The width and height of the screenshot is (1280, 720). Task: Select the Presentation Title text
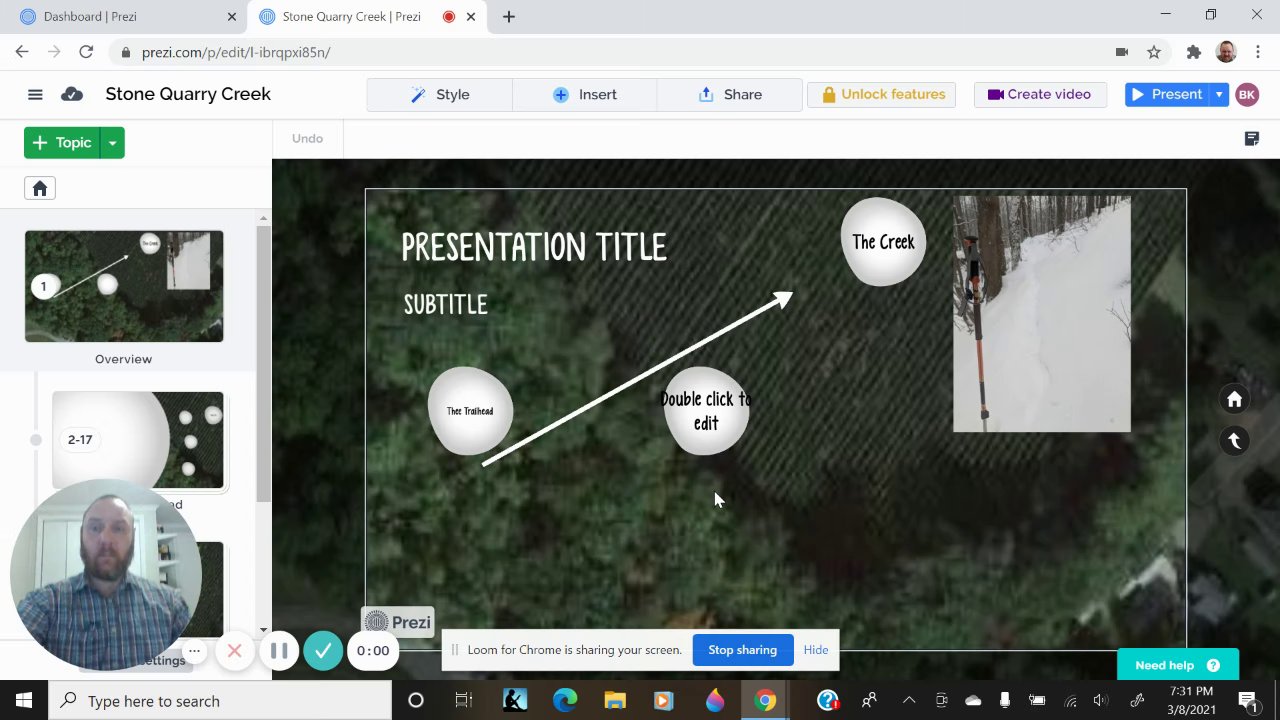(533, 247)
